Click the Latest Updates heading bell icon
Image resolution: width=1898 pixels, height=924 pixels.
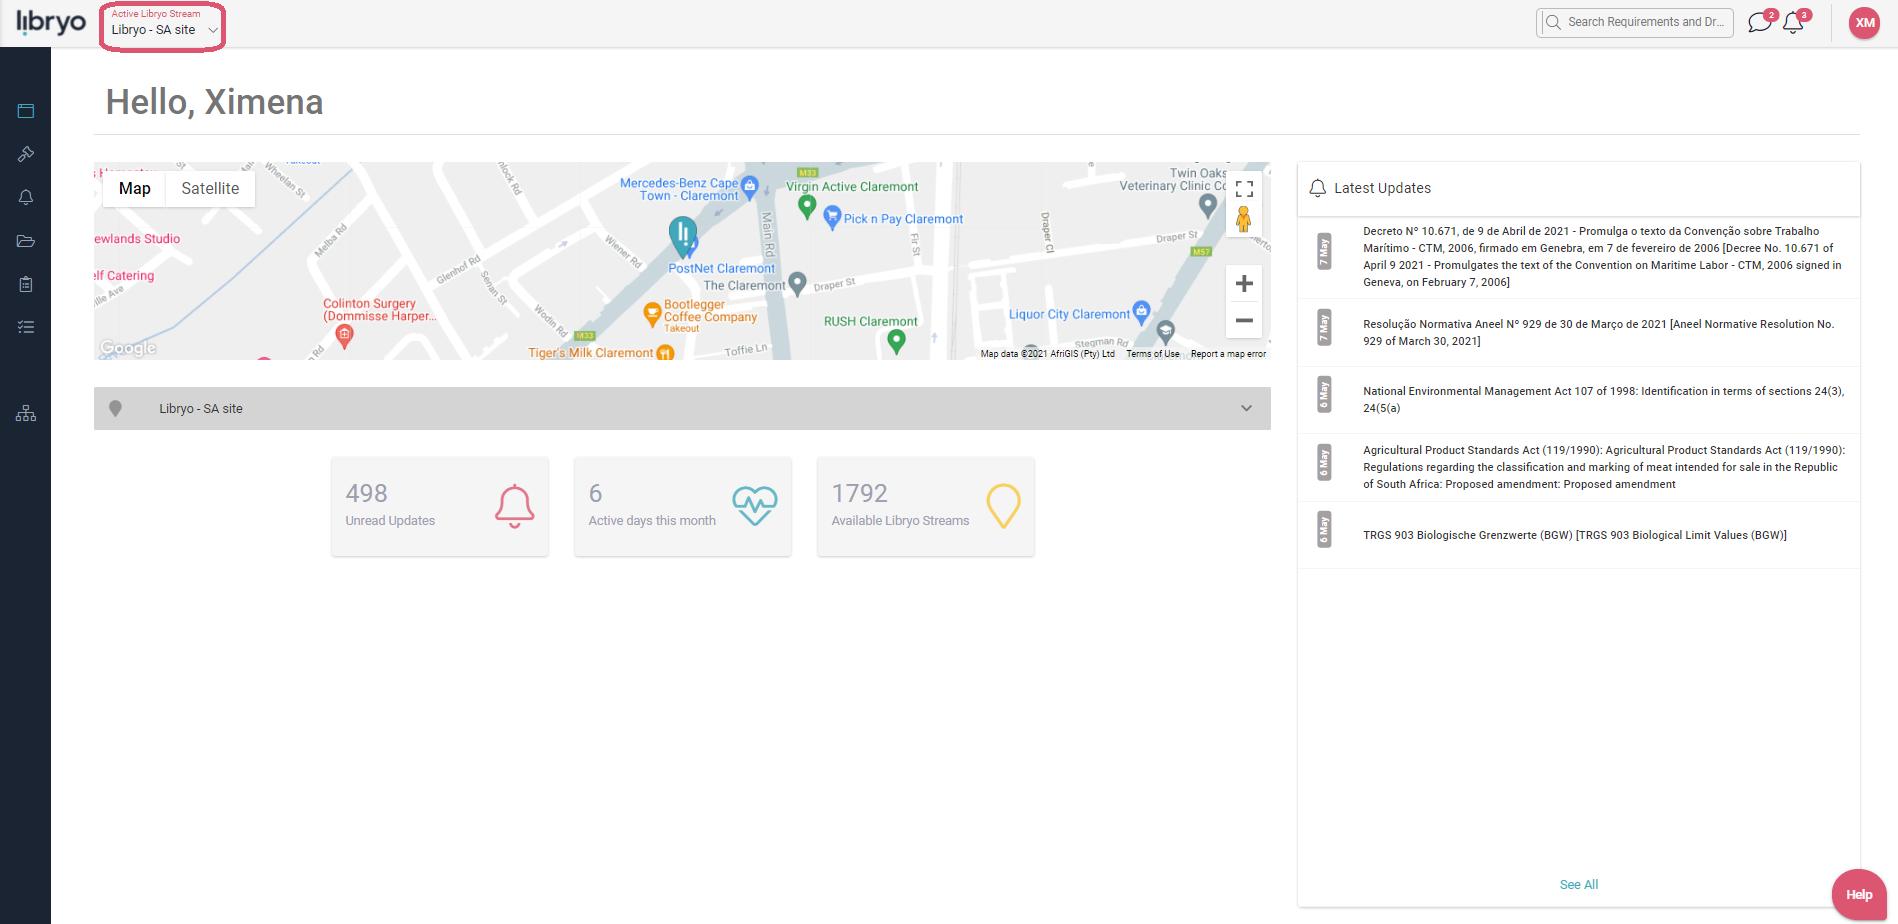1318,188
